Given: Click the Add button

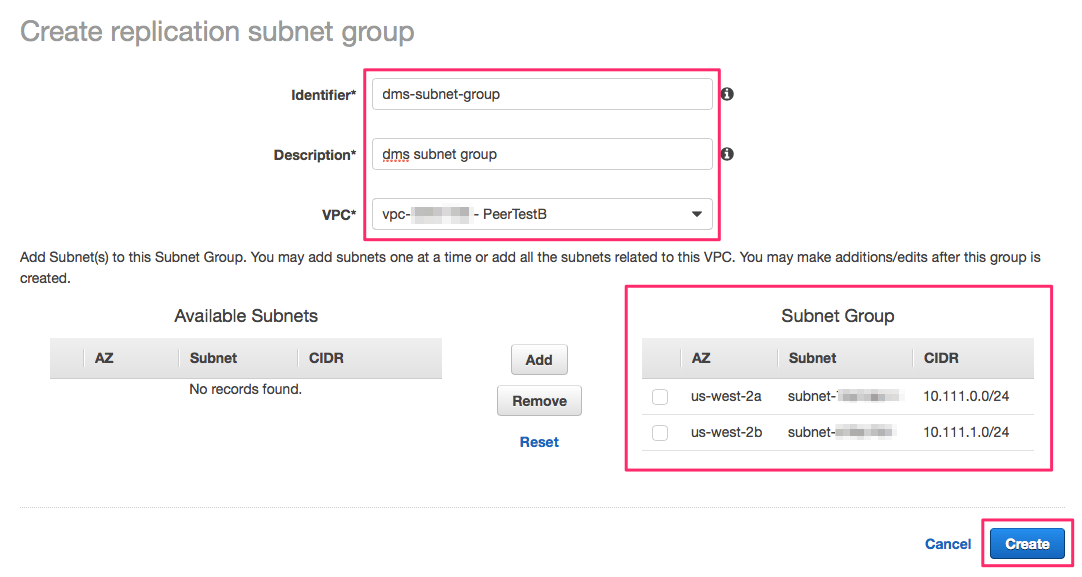Looking at the screenshot, I should click(x=539, y=360).
